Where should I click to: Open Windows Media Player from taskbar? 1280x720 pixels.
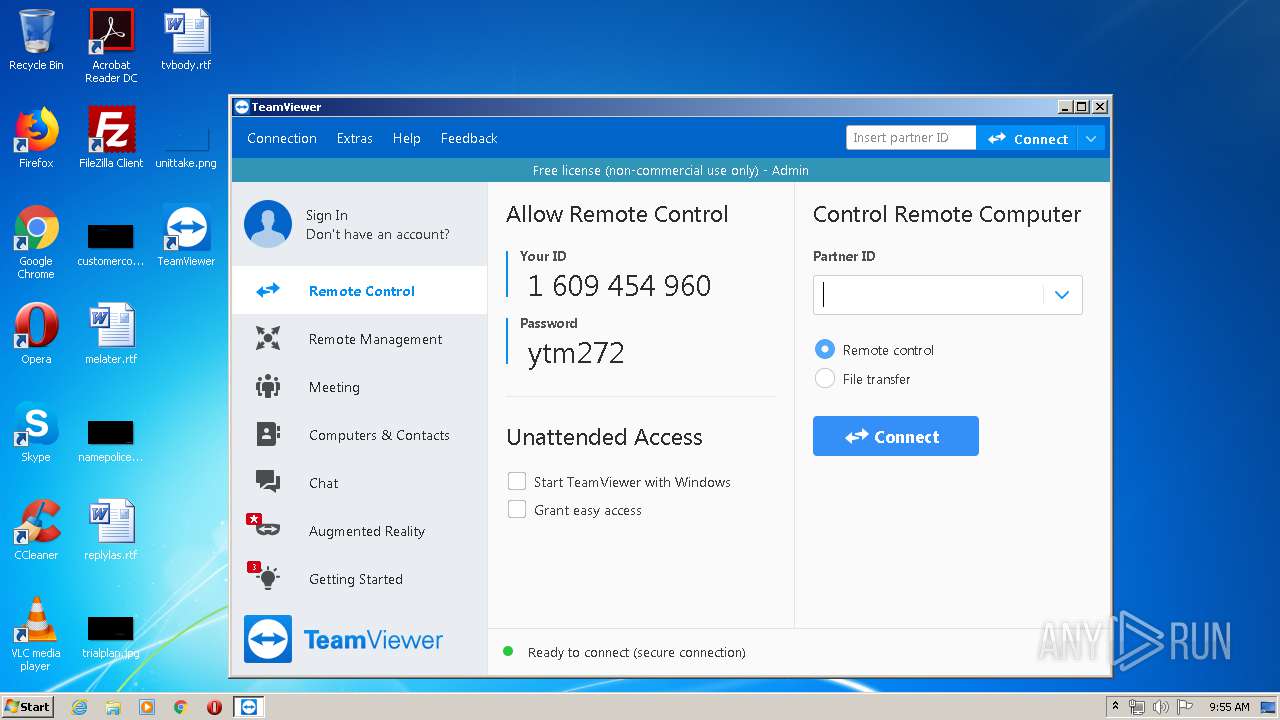point(147,707)
